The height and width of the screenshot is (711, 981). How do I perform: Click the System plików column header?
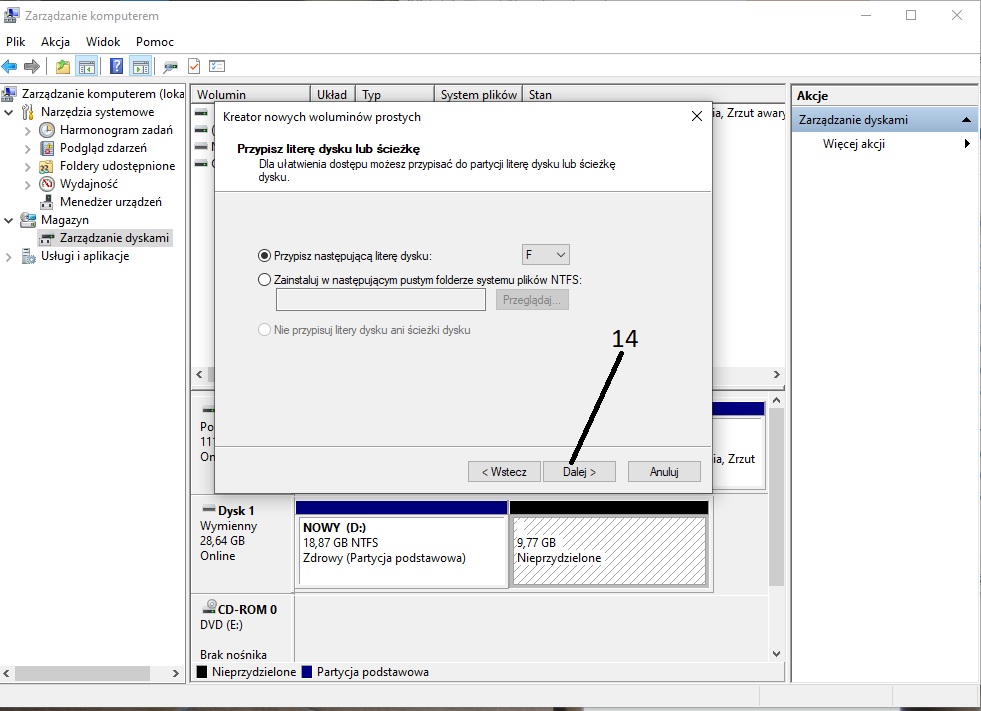tap(478, 95)
